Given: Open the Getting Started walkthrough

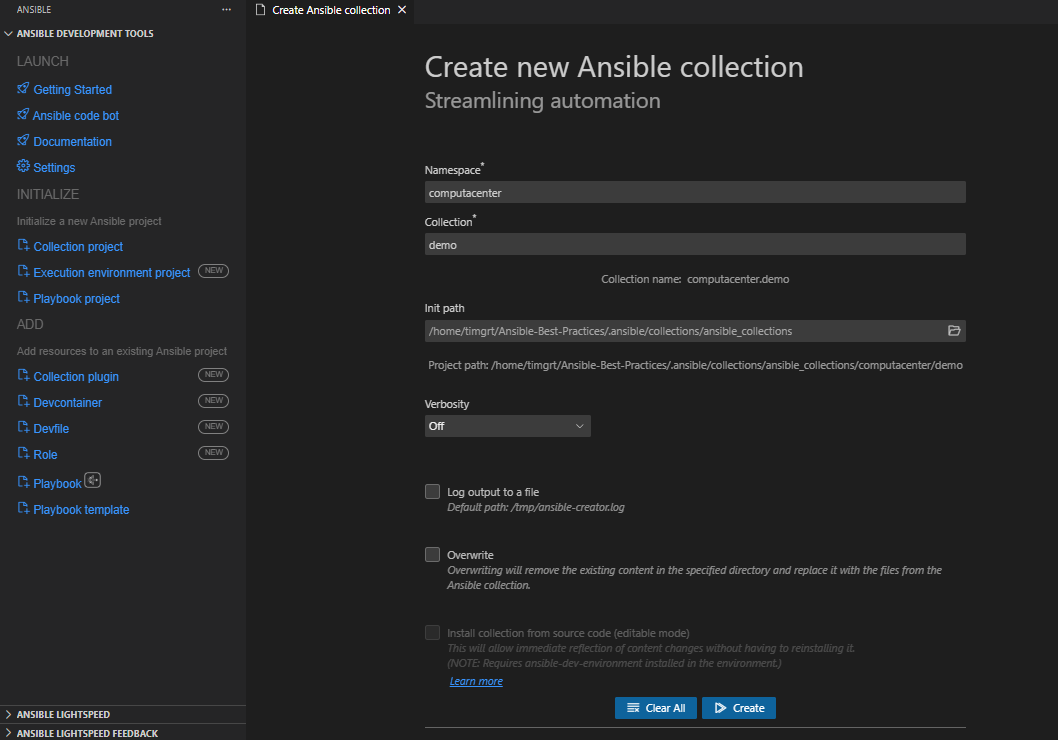Looking at the screenshot, I should pos(72,89).
